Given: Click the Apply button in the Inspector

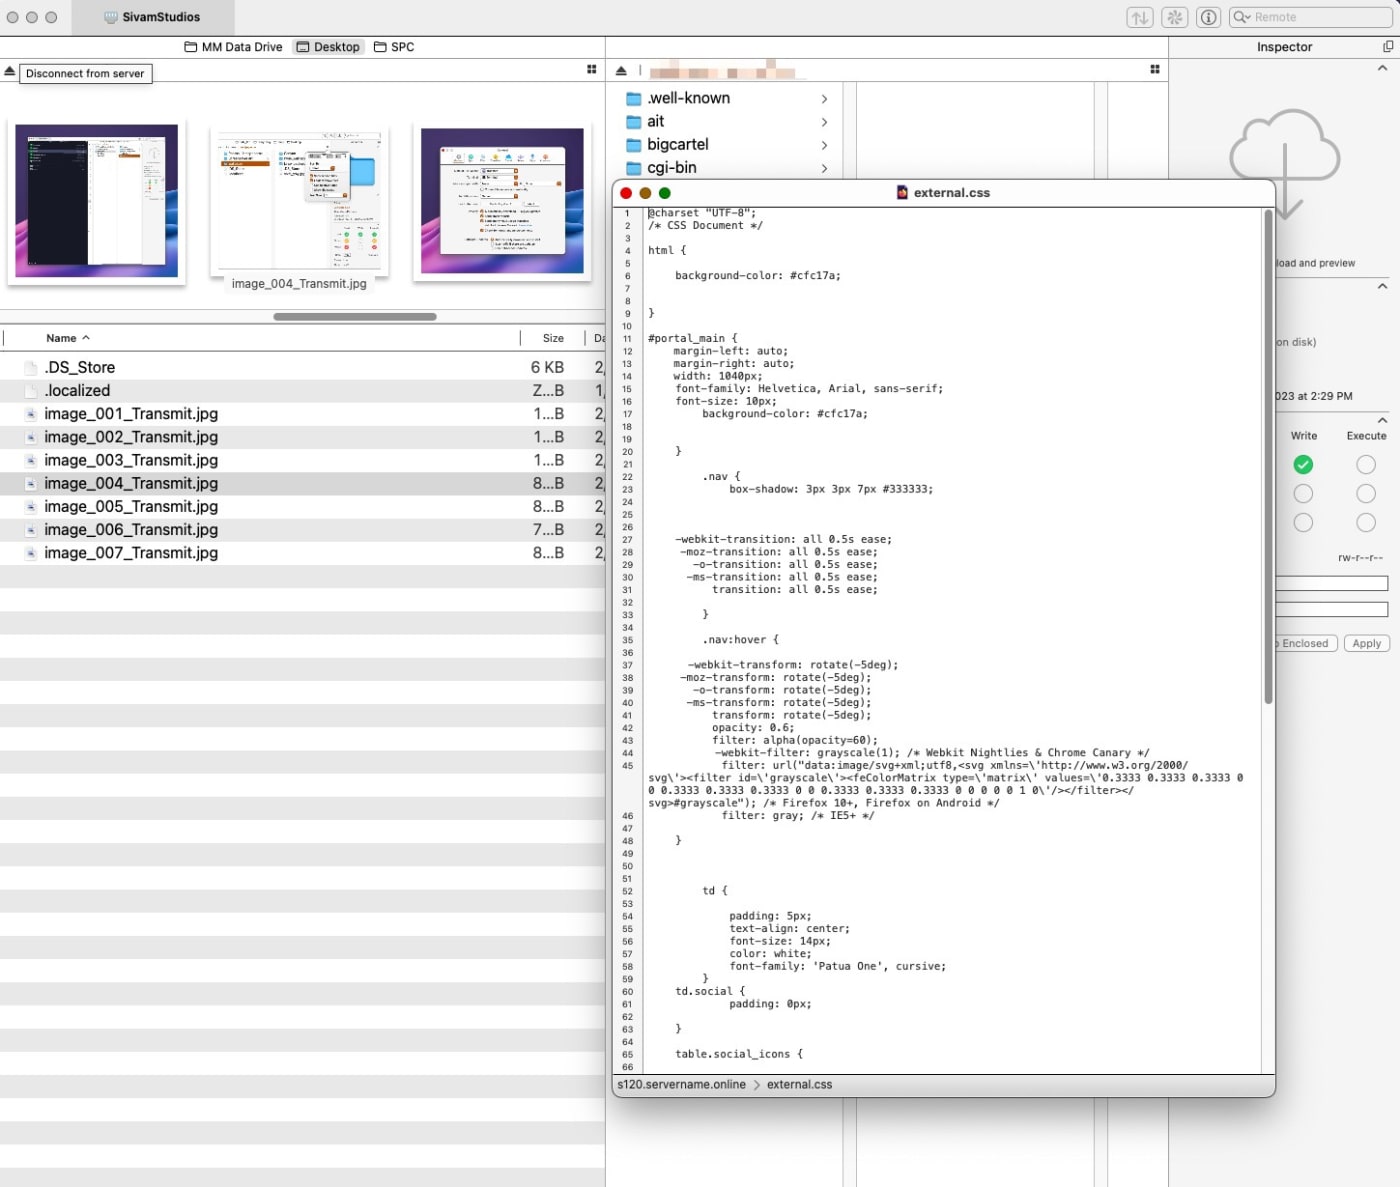Looking at the screenshot, I should (x=1367, y=643).
